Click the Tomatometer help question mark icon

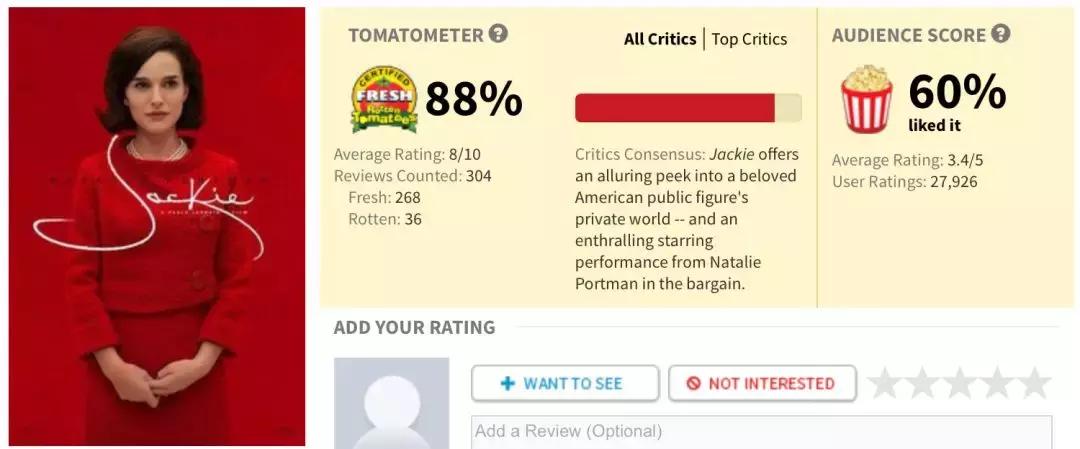pyautogui.click(x=498, y=34)
